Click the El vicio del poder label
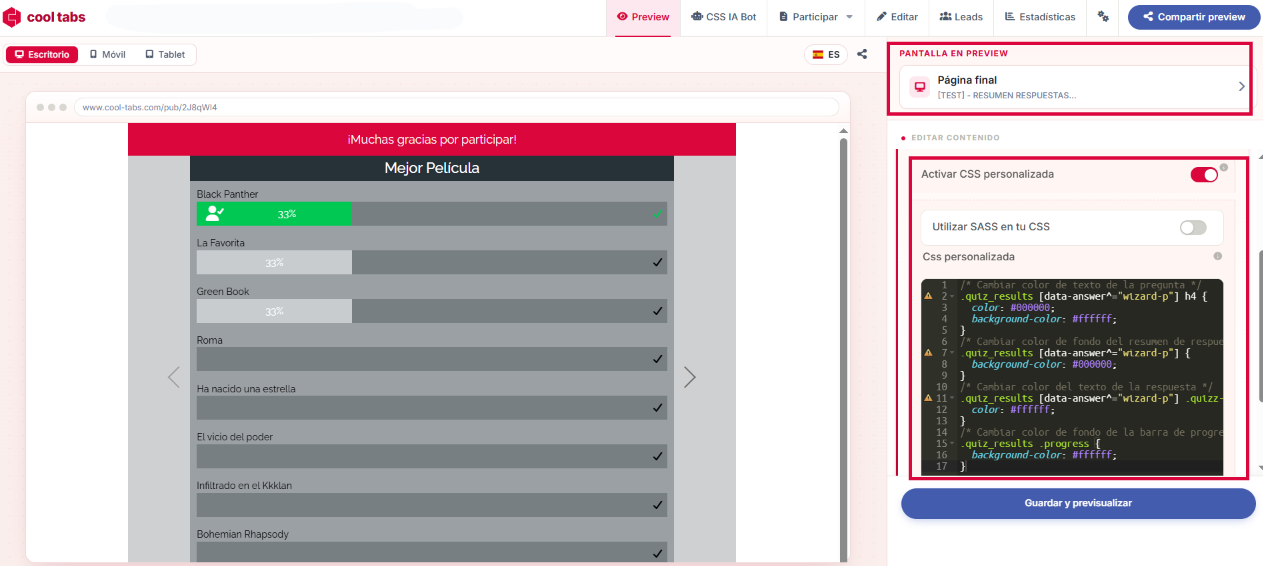1263x566 pixels. click(x=235, y=437)
